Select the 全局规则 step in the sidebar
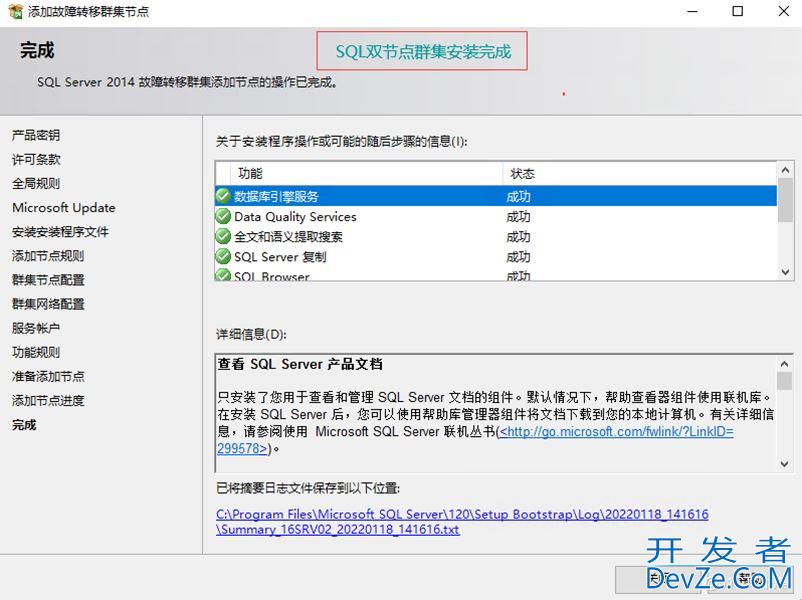Viewport: 802px width, 600px height. point(36,183)
